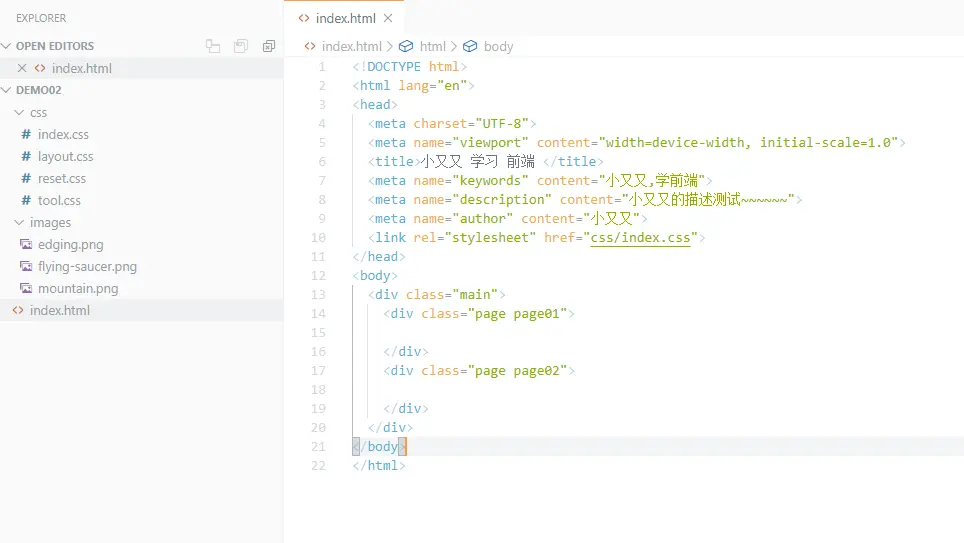The image size is (964, 543).
Task: Select mountain.png in the explorer
Action: click(77, 288)
